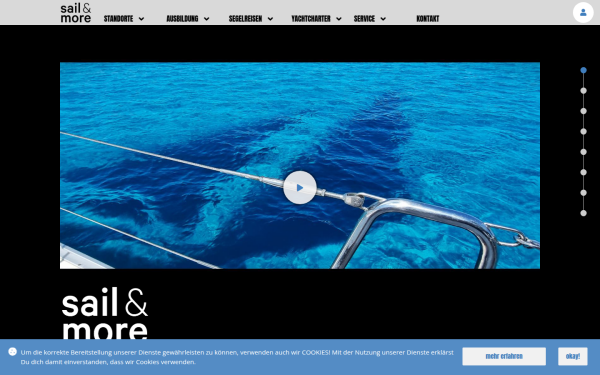Accept cookies with the 'okay!' button

click(572, 356)
